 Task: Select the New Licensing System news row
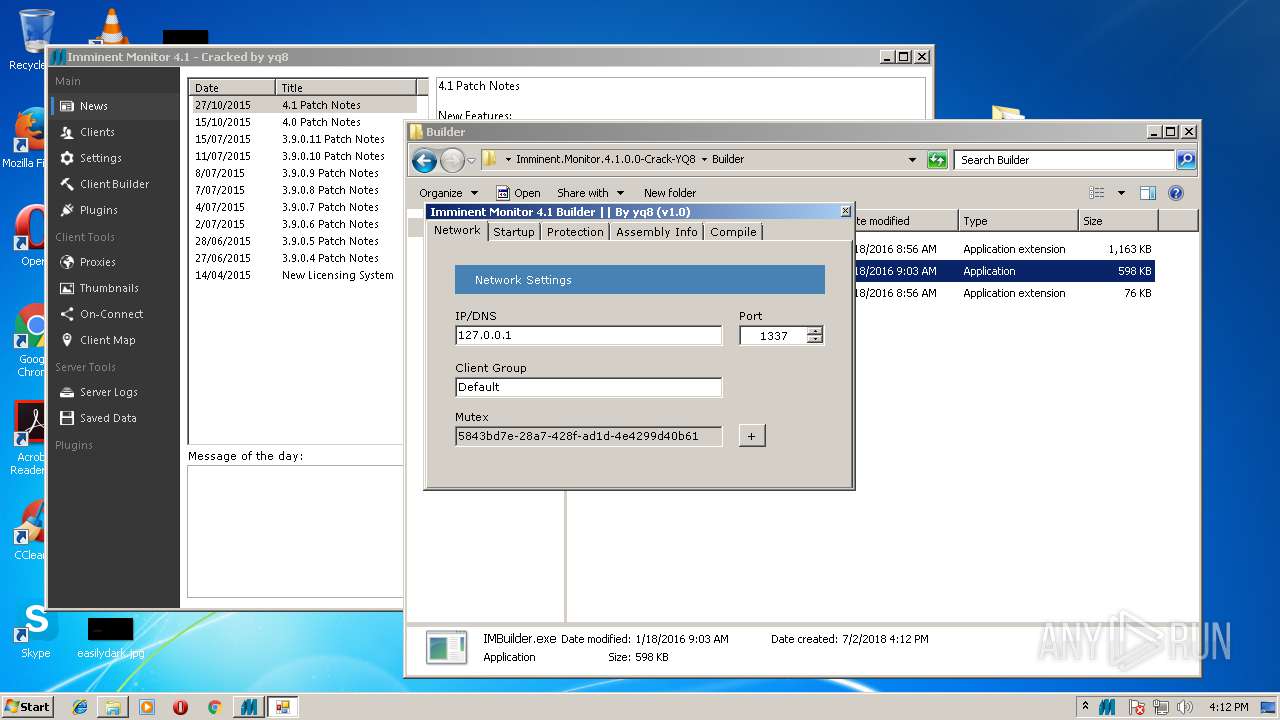[x=304, y=275]
